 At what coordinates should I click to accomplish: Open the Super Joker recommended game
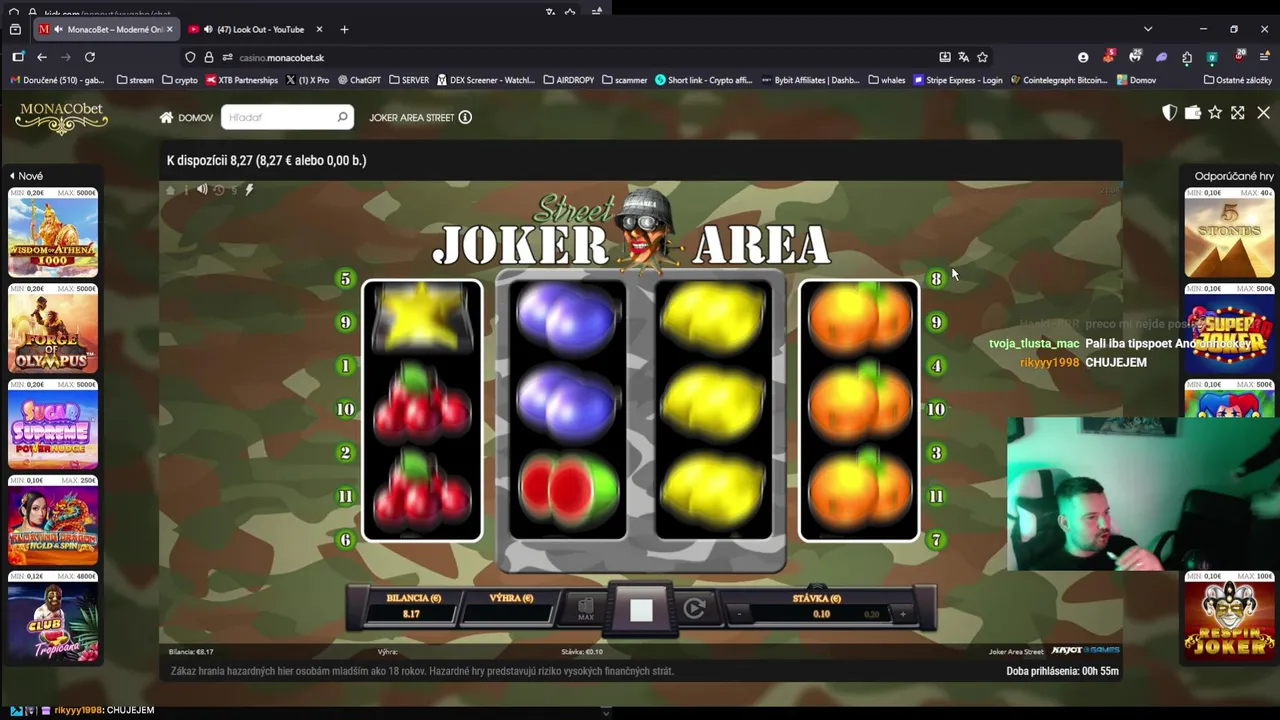click(x=1229, y=328)
